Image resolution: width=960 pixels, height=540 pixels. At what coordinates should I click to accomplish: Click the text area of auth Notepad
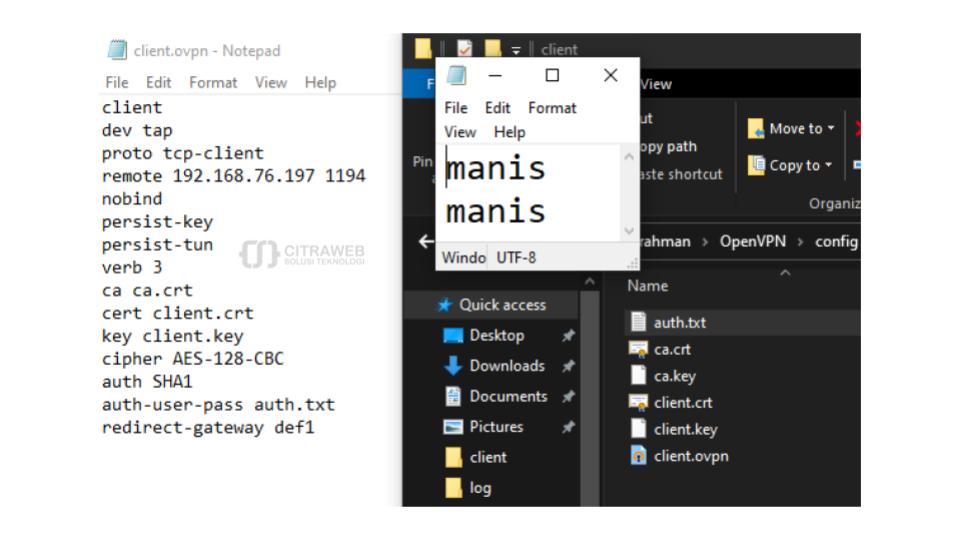click(x=530, y=190)
